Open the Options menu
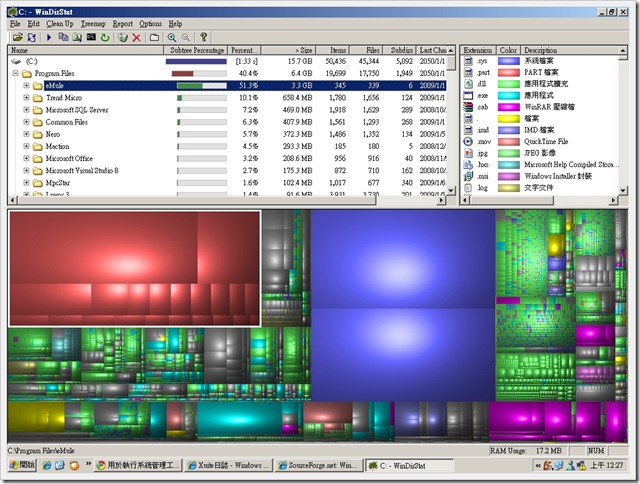 tap(150, 23)
